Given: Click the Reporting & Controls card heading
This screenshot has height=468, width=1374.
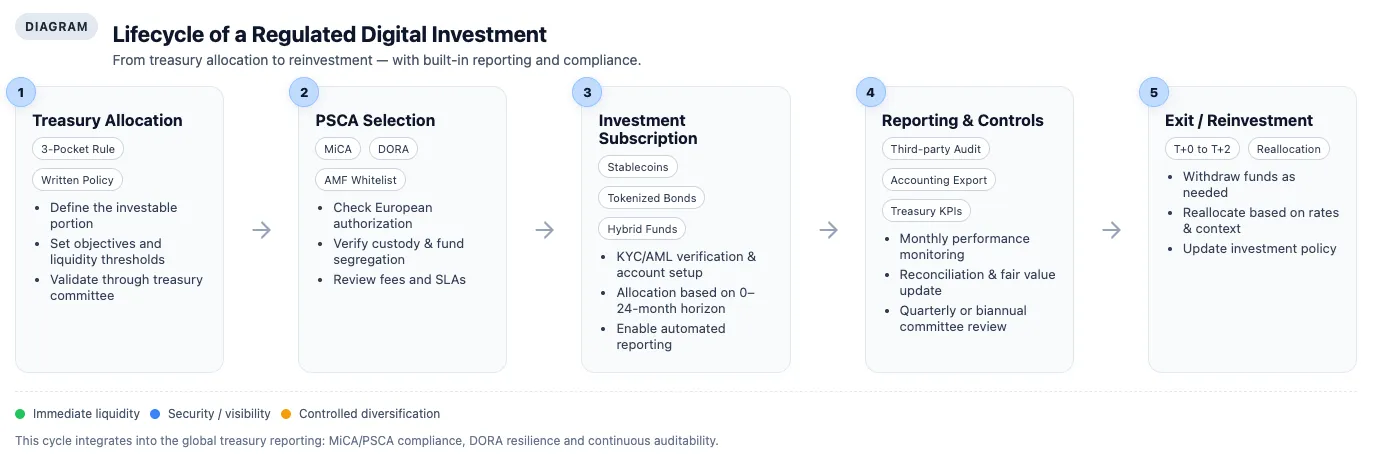Looking at the screenshot, I should click(962, 120).
